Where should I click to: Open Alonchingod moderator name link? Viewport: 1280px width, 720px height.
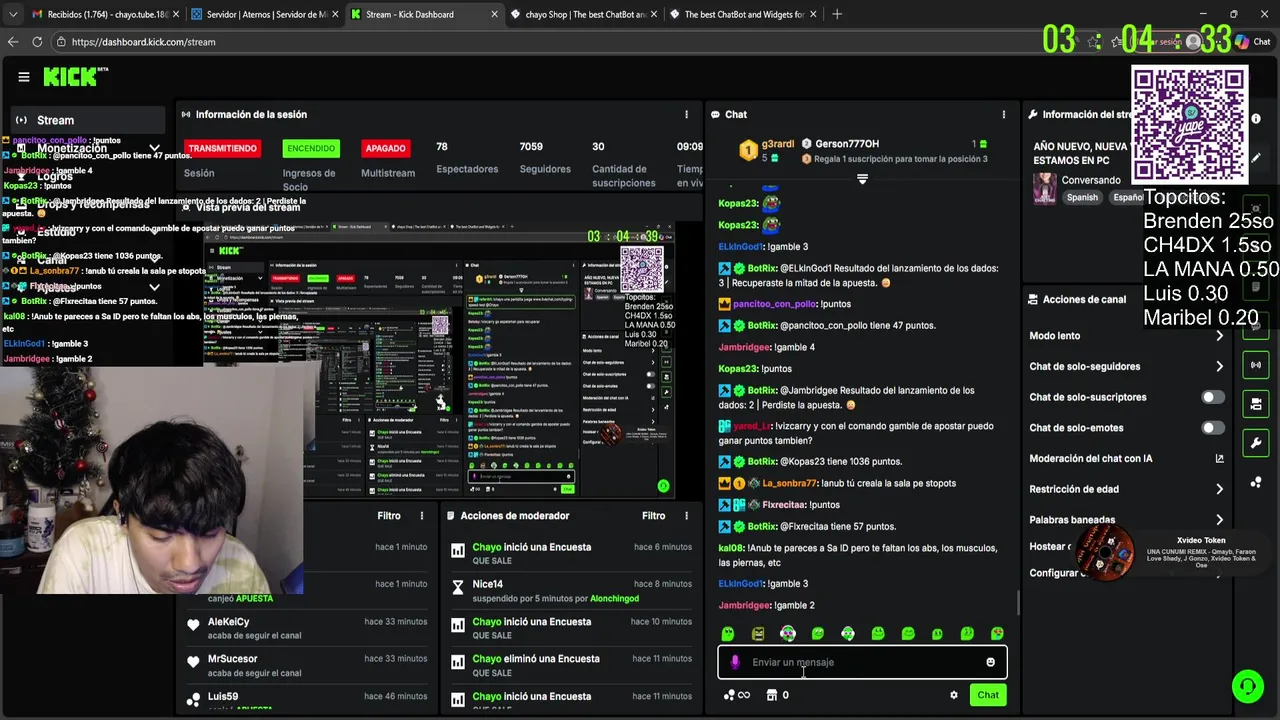pos(614,598)
